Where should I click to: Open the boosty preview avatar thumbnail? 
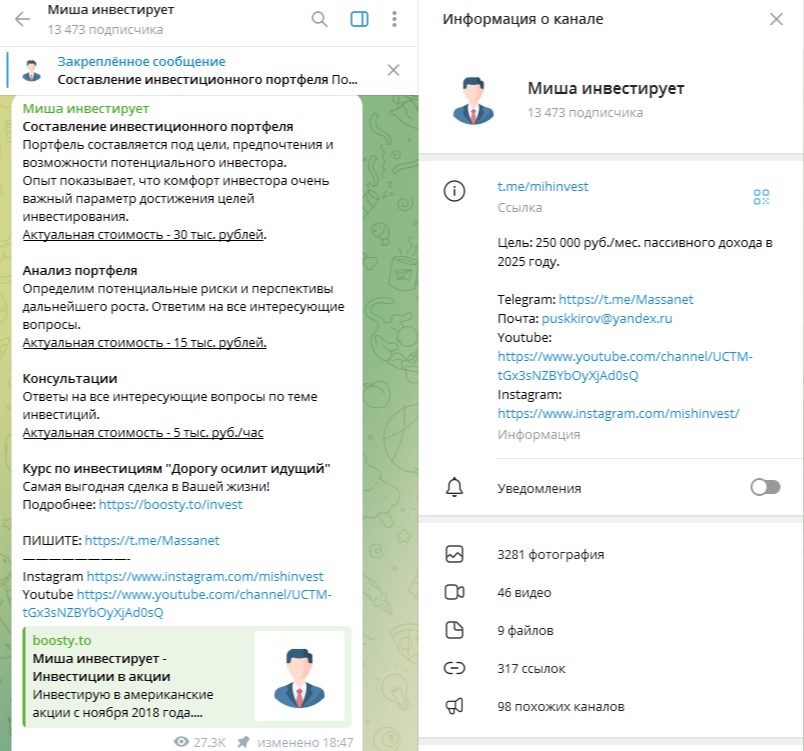pos(299,676)
